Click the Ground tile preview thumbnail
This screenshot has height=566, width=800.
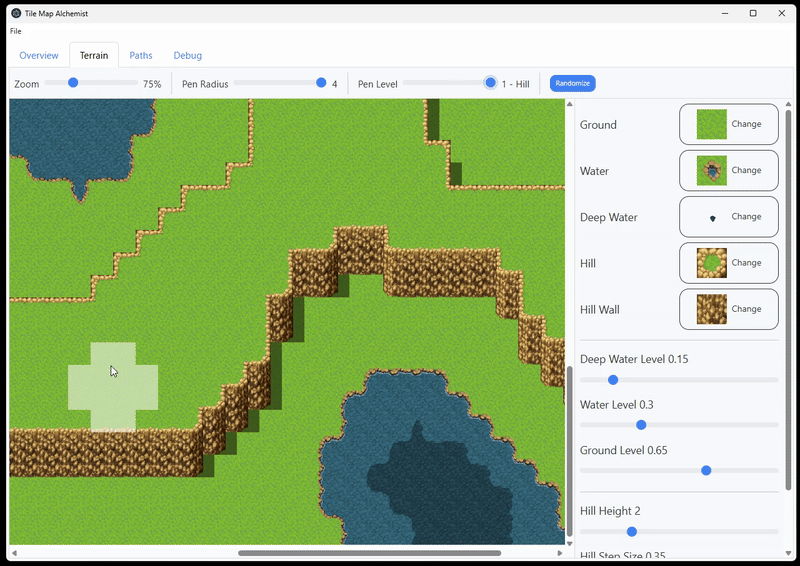coord(711,124)
